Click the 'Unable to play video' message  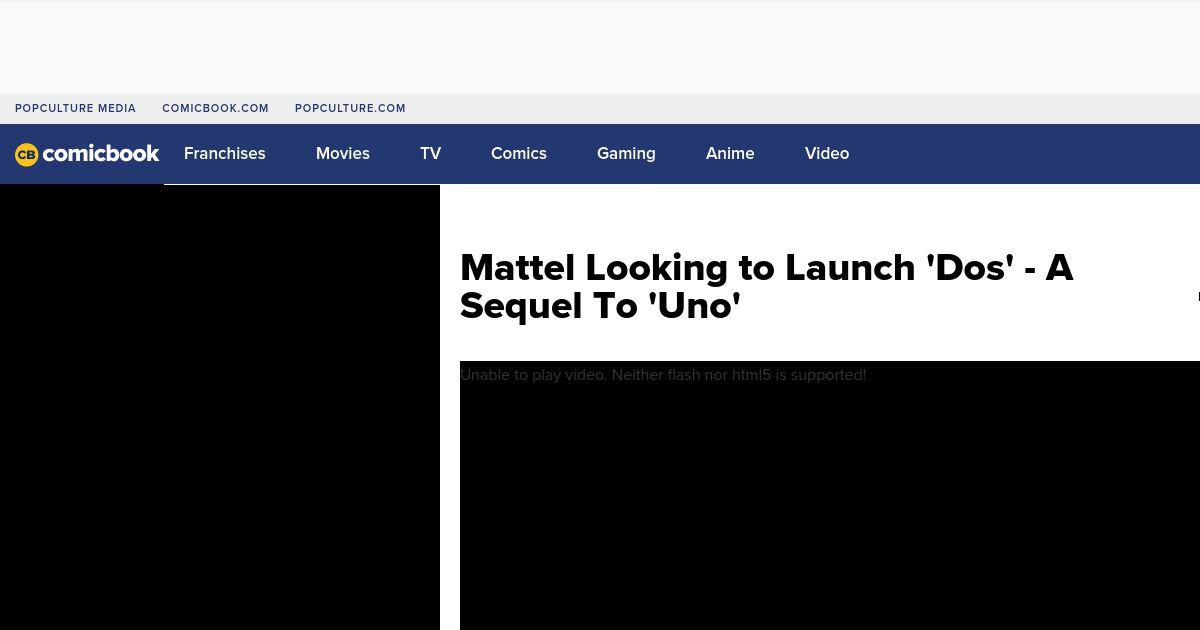coord(663,375)
